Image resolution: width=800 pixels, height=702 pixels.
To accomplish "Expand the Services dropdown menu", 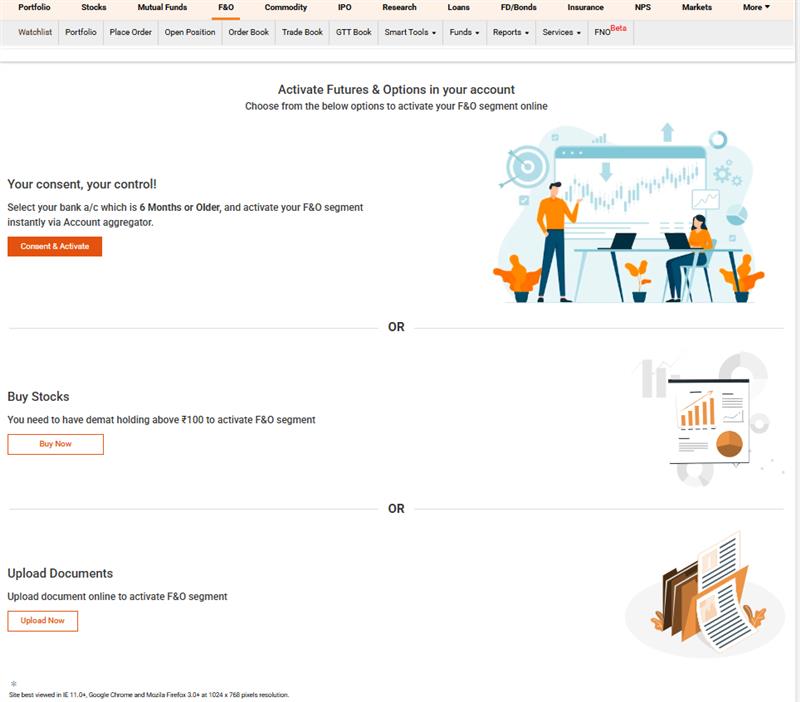I will tap(561, 32).
